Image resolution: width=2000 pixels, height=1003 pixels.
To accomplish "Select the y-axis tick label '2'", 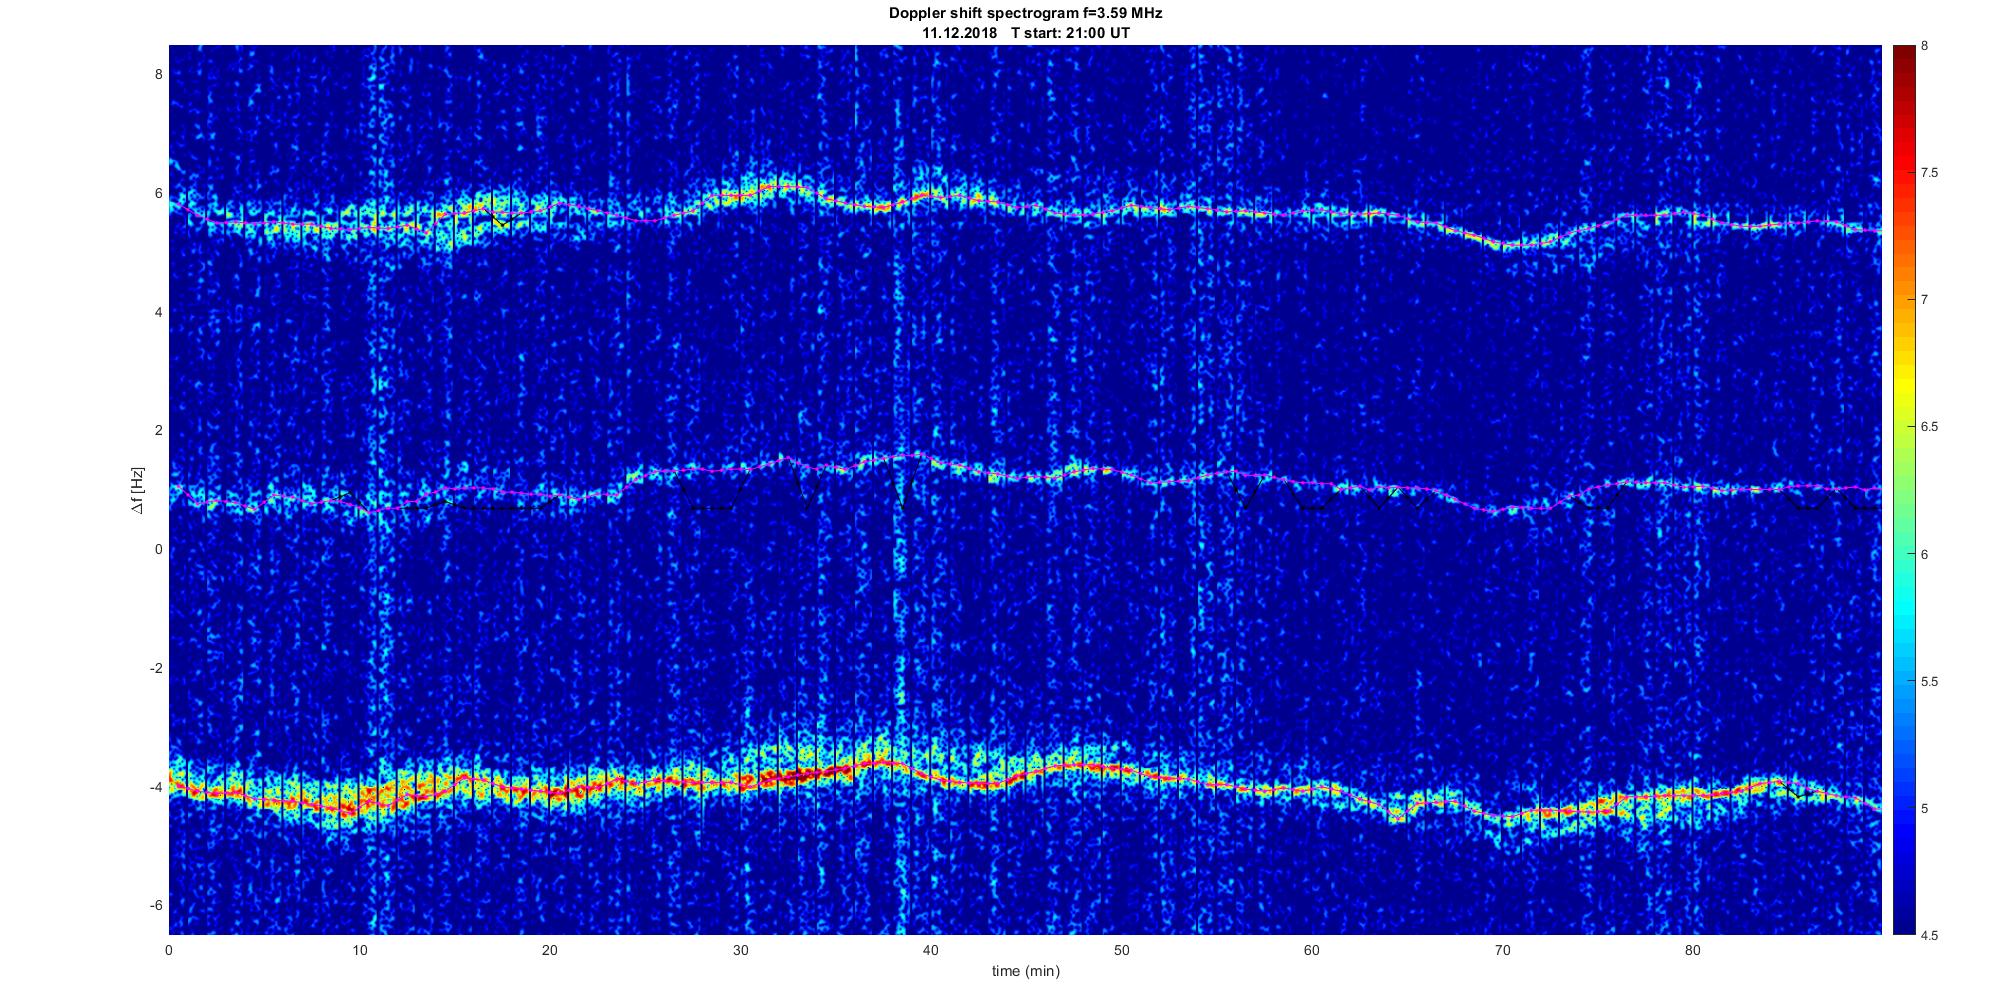I will pyautogui.click(x=158, y=430).
